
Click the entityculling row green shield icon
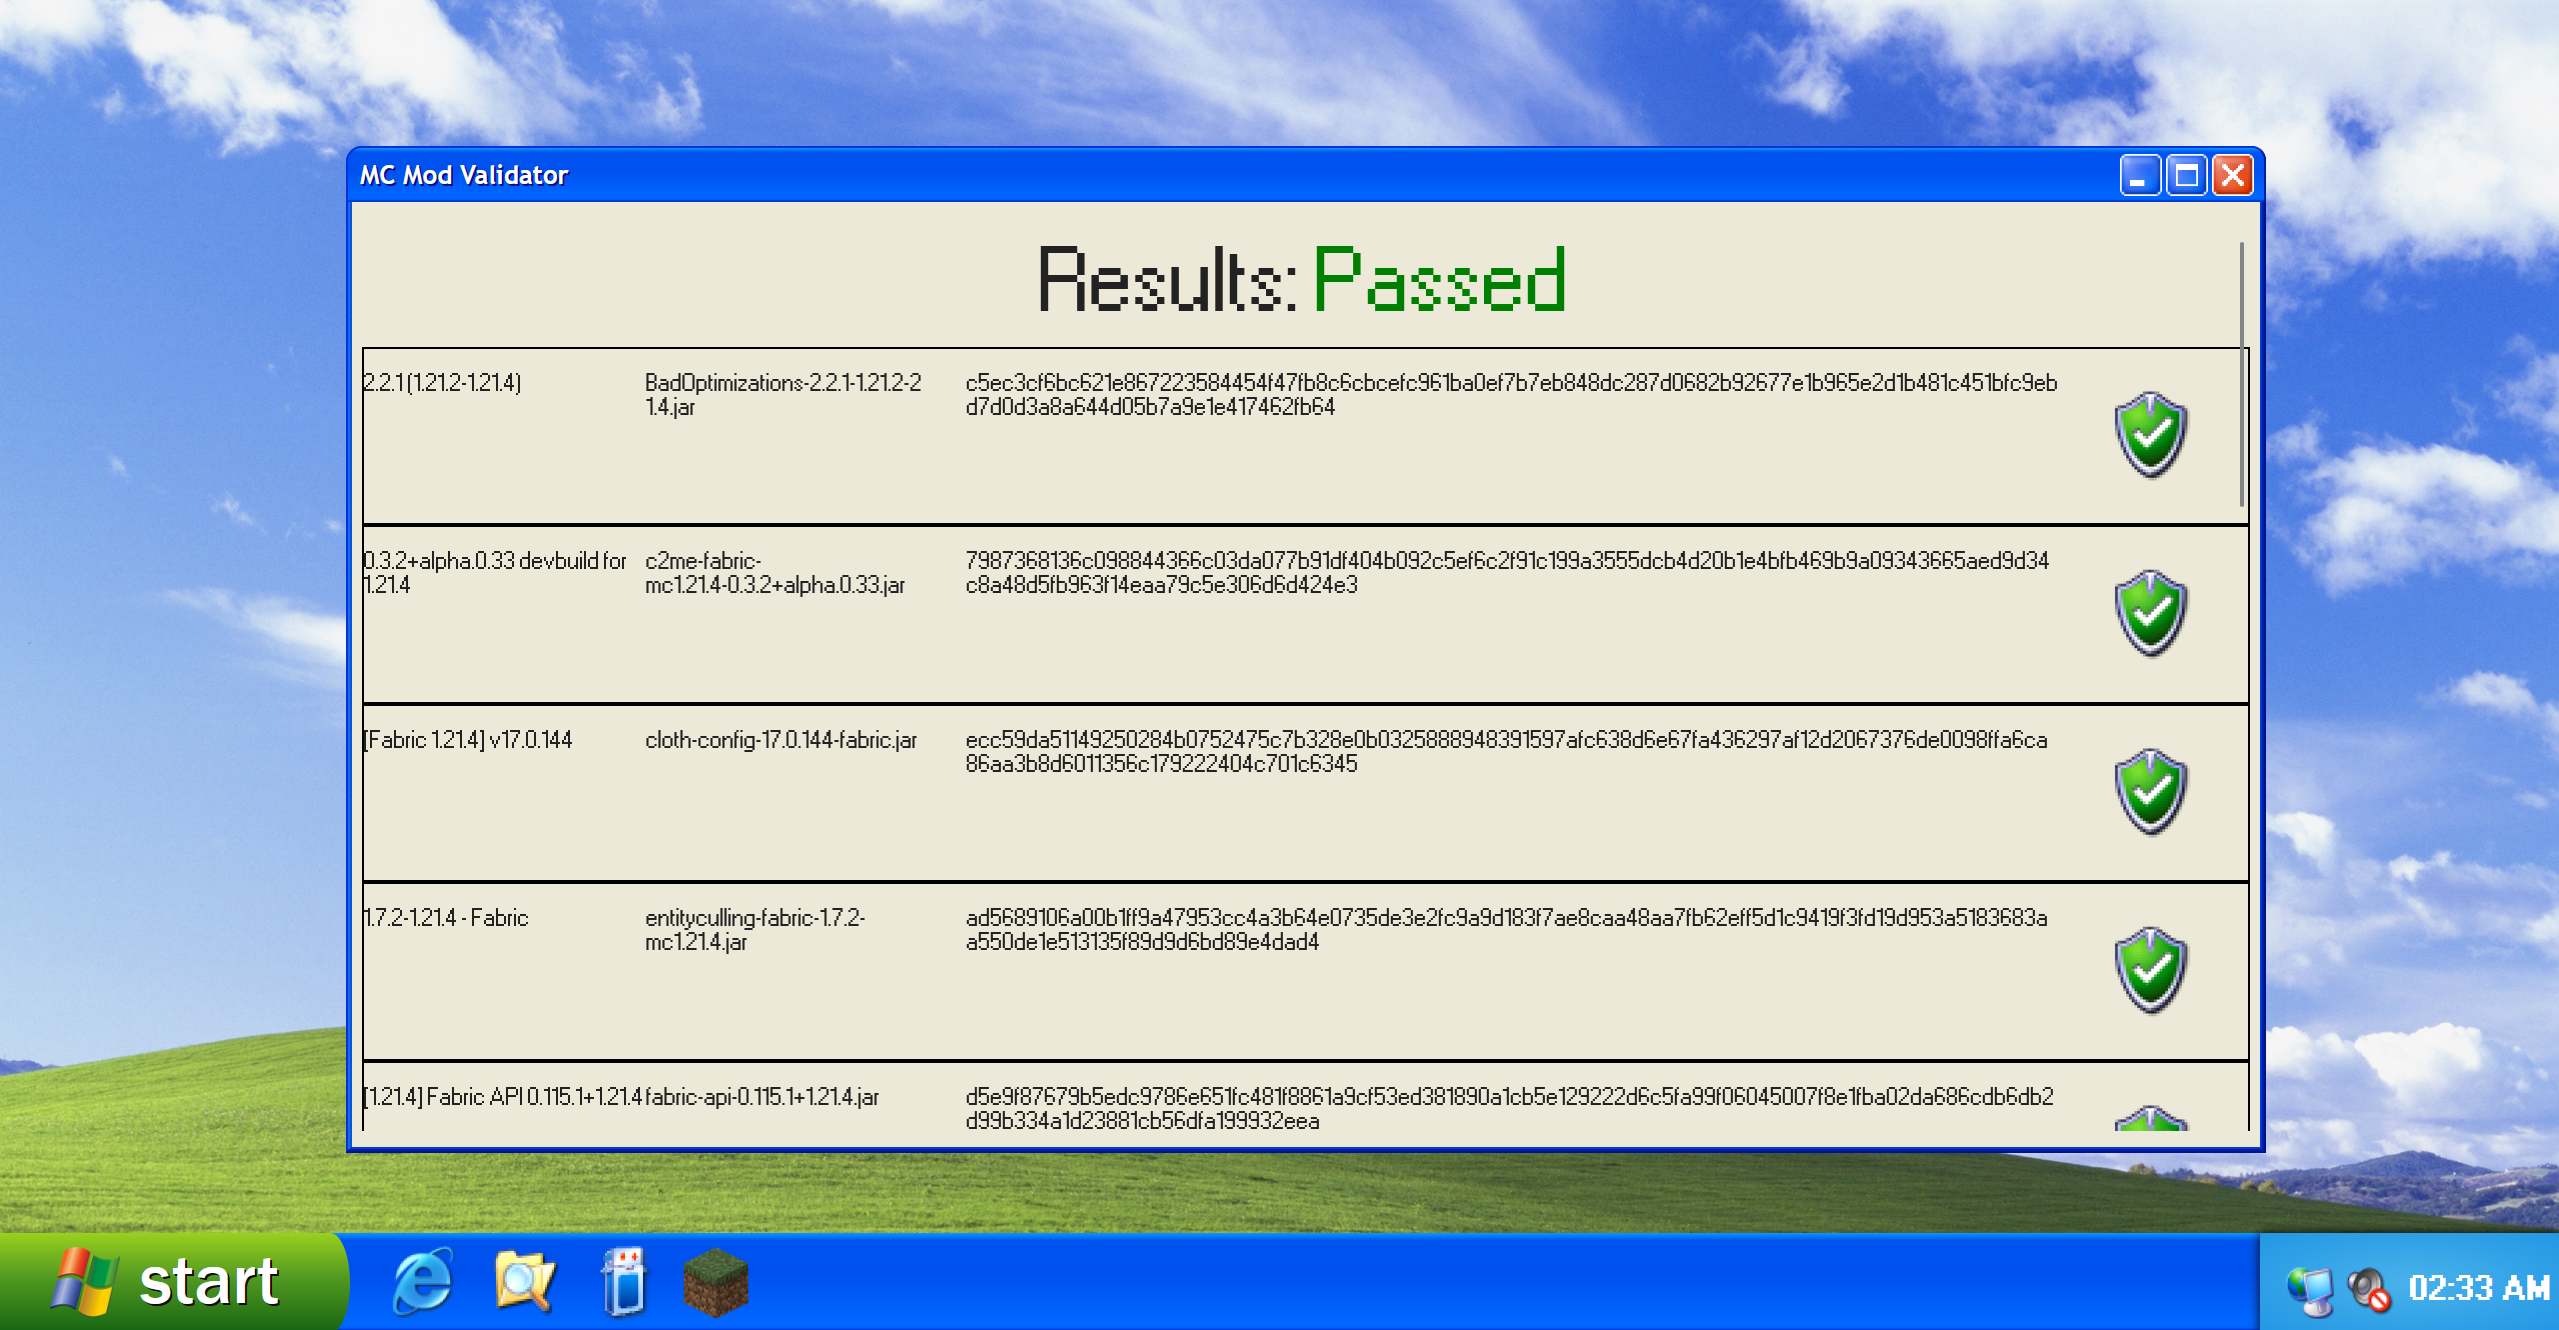pyautogui.click(x=2150, y=970)
